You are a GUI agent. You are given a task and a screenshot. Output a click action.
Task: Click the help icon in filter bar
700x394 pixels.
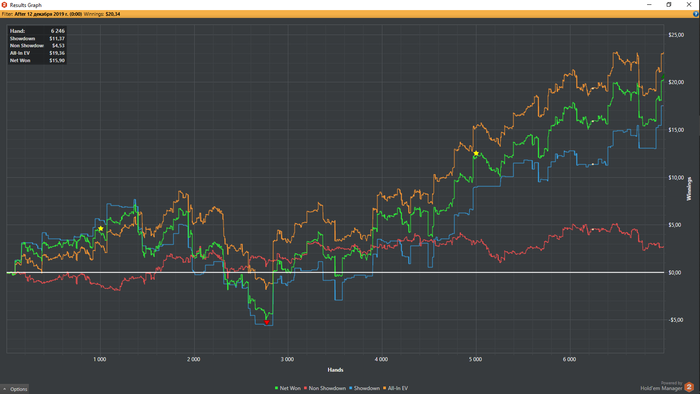tap(696, 14)
